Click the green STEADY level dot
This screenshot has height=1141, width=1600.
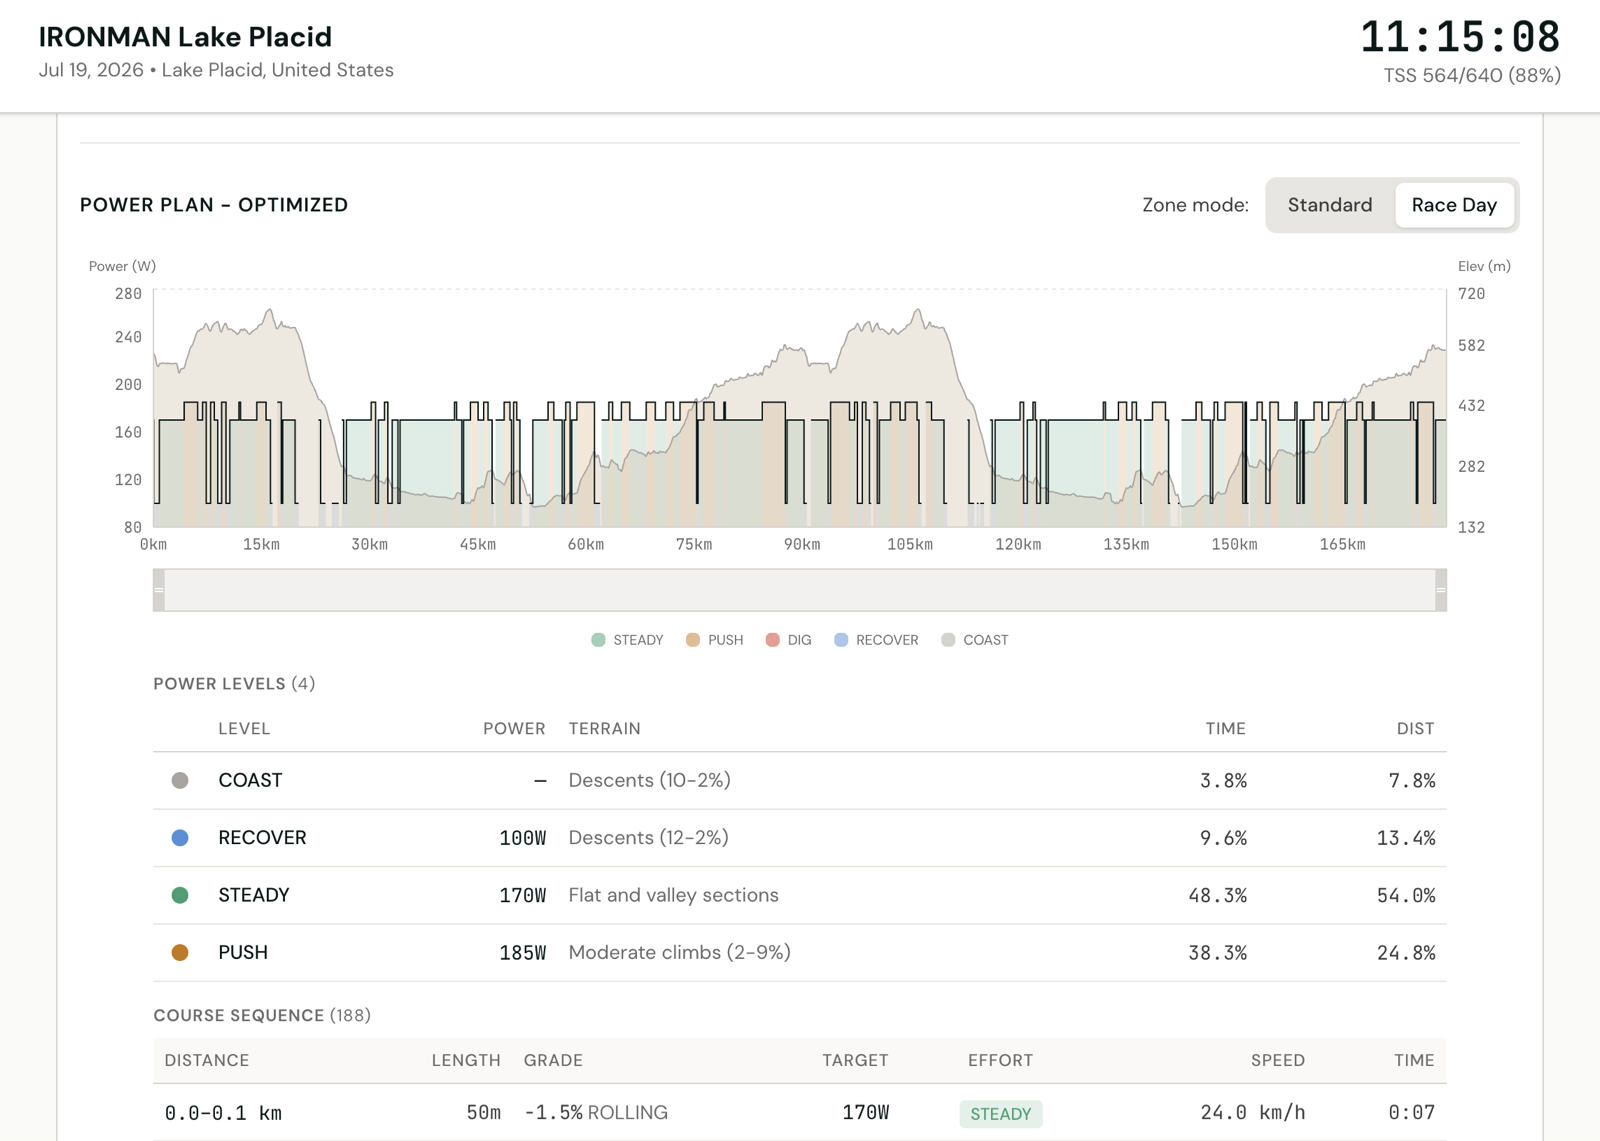point(180,895)
